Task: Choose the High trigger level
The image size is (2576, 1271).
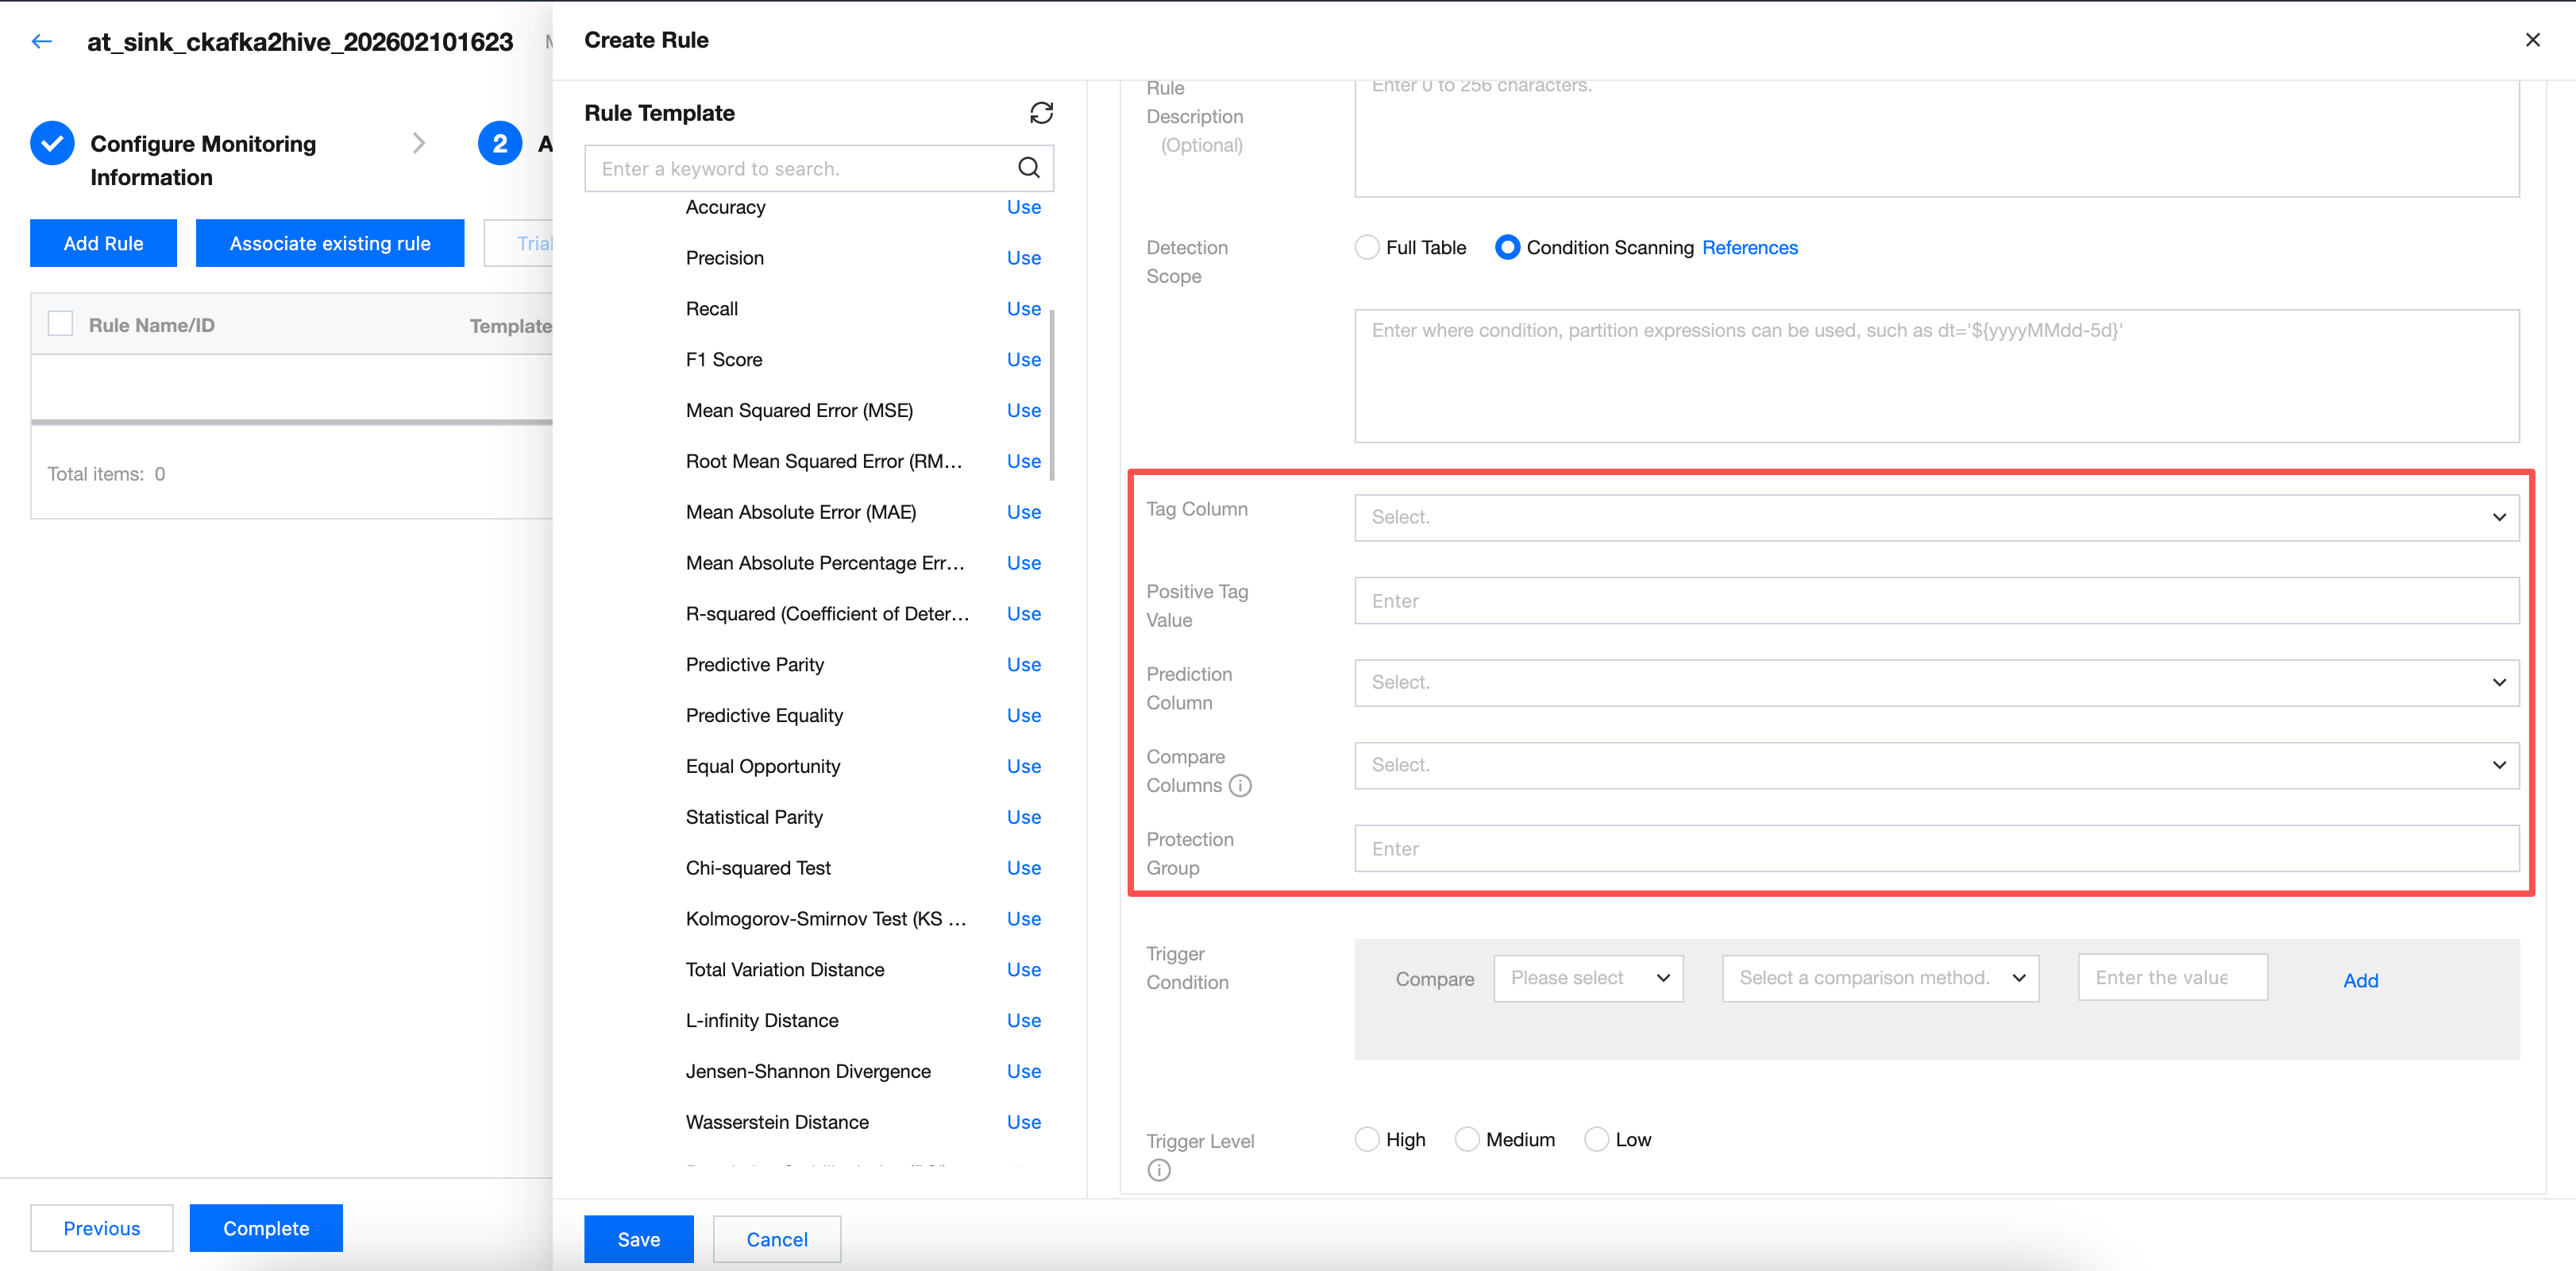Action: (x=1367, y=1139)
